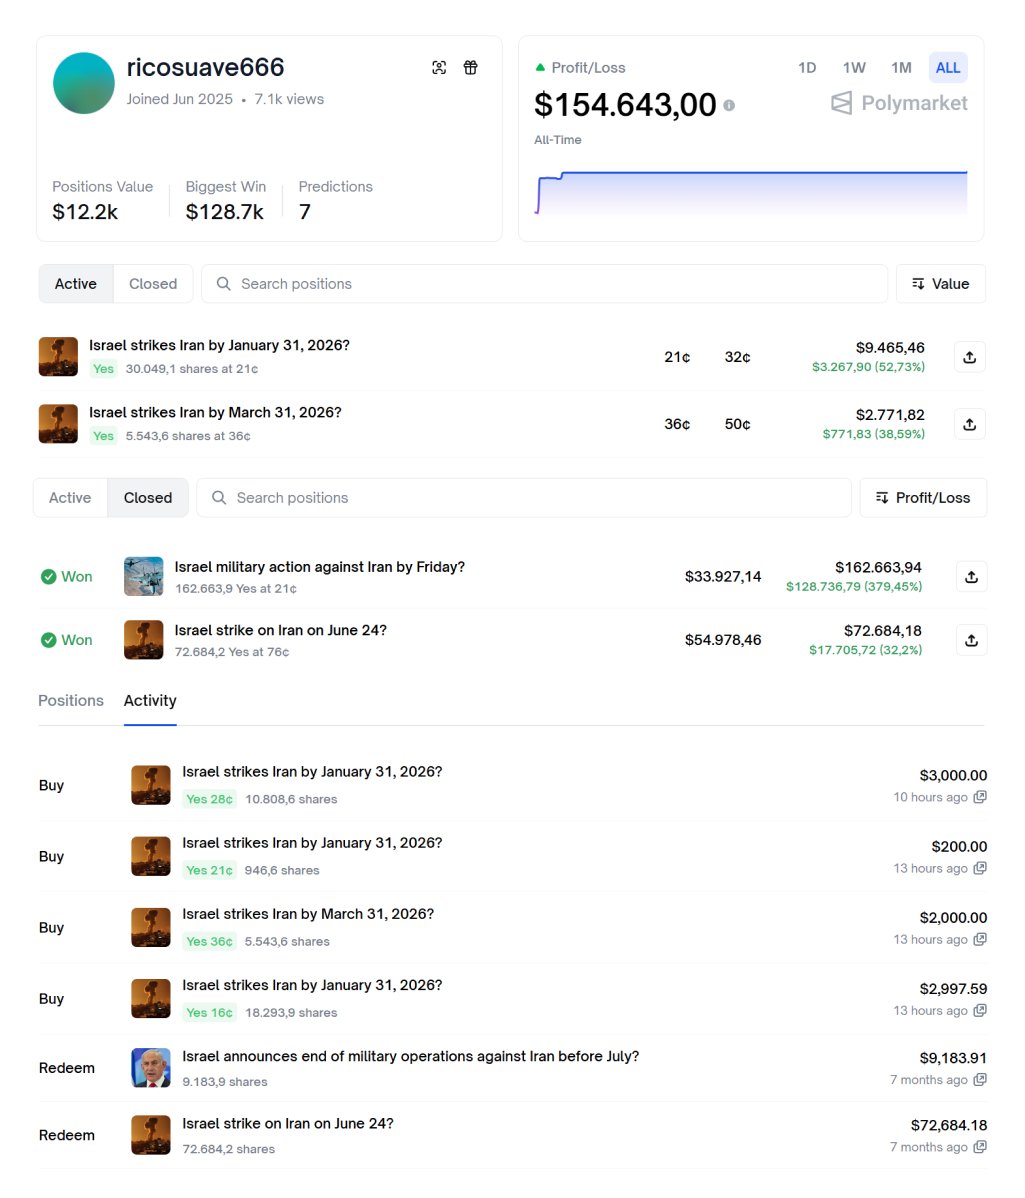Screen dimensions: 1025x1198
Task: Click the upper Search positions field
Action: coord(544,284)
